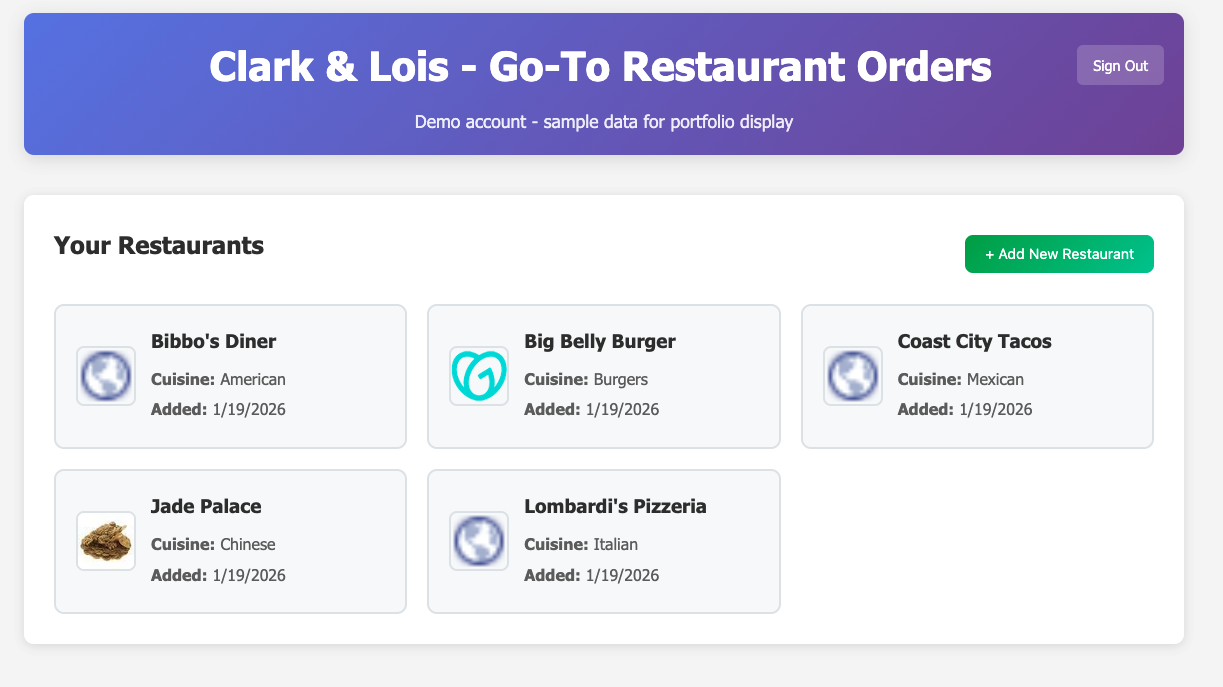Click the Jade Palace name heading
Viewport: 1223px width, 687px height.
(206, 506)
